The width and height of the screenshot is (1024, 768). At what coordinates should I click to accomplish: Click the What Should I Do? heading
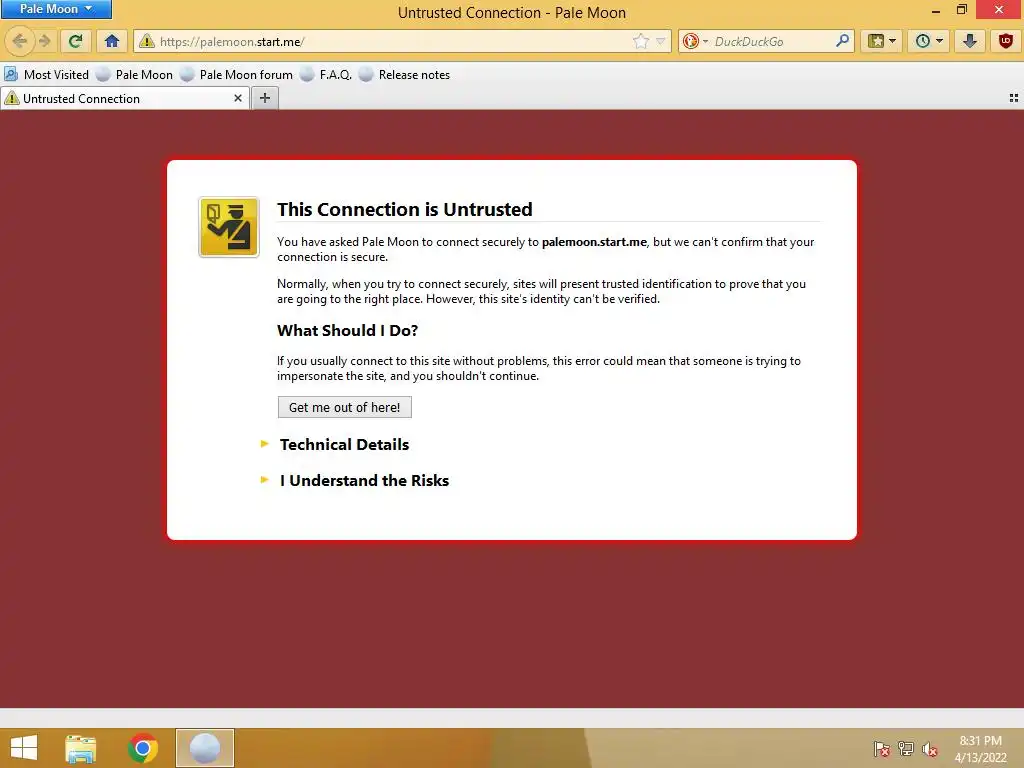click(x=347, y=330)
